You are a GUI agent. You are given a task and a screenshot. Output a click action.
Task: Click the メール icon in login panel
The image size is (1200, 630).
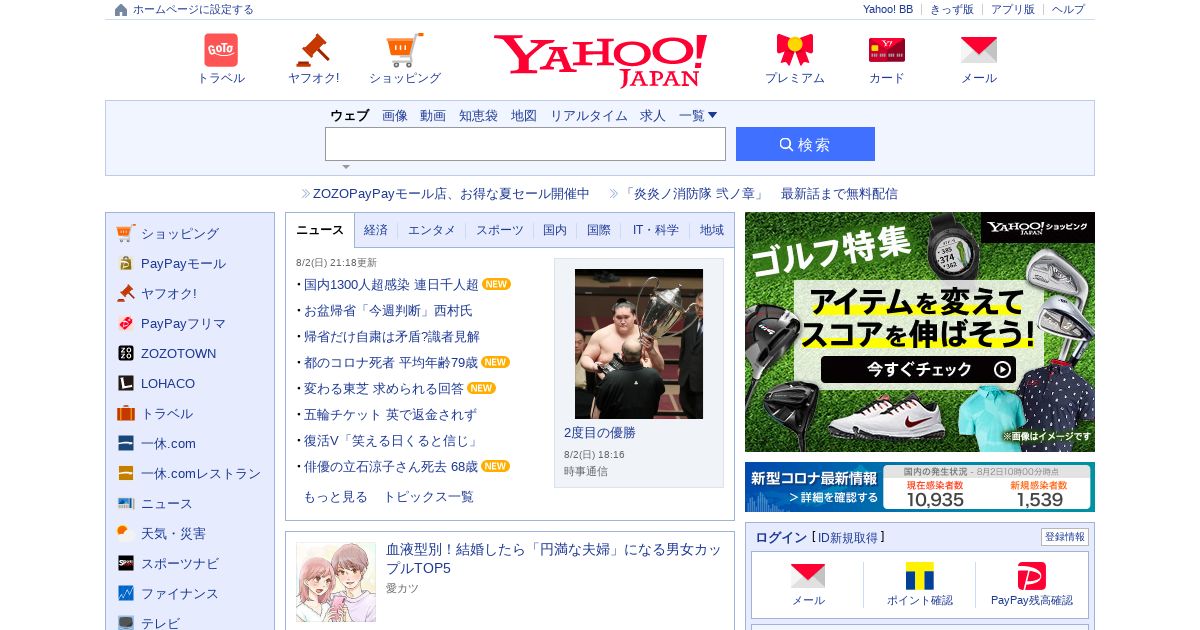[x=808, y=575]
